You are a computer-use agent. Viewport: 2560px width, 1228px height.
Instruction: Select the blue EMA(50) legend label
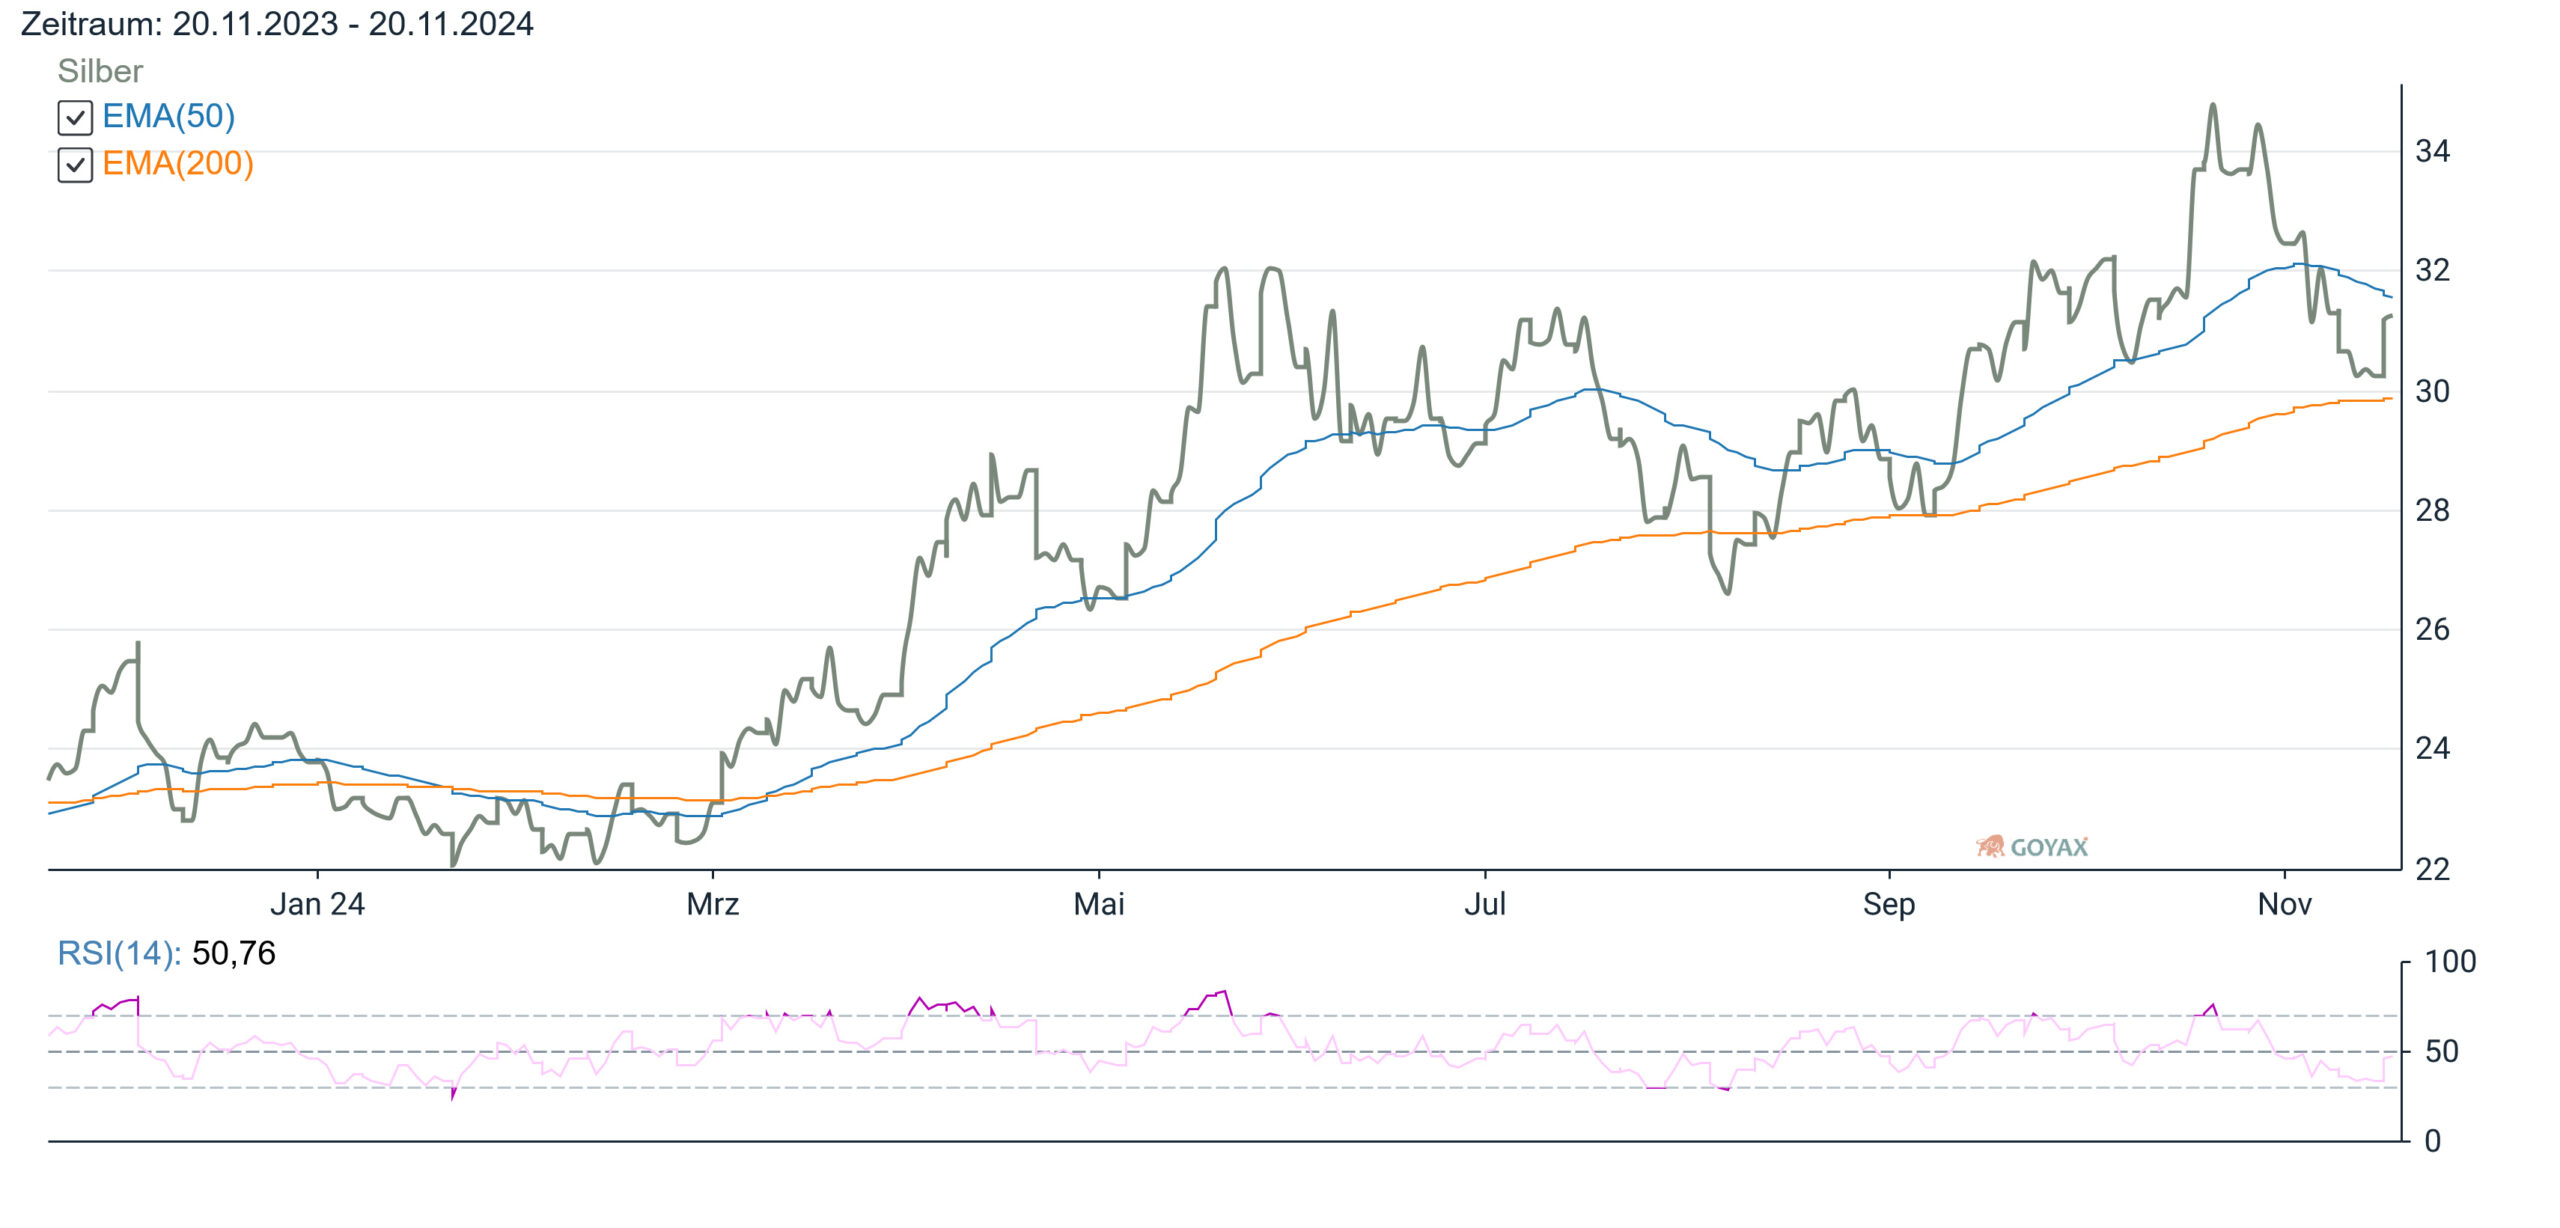tap(169, 116)
